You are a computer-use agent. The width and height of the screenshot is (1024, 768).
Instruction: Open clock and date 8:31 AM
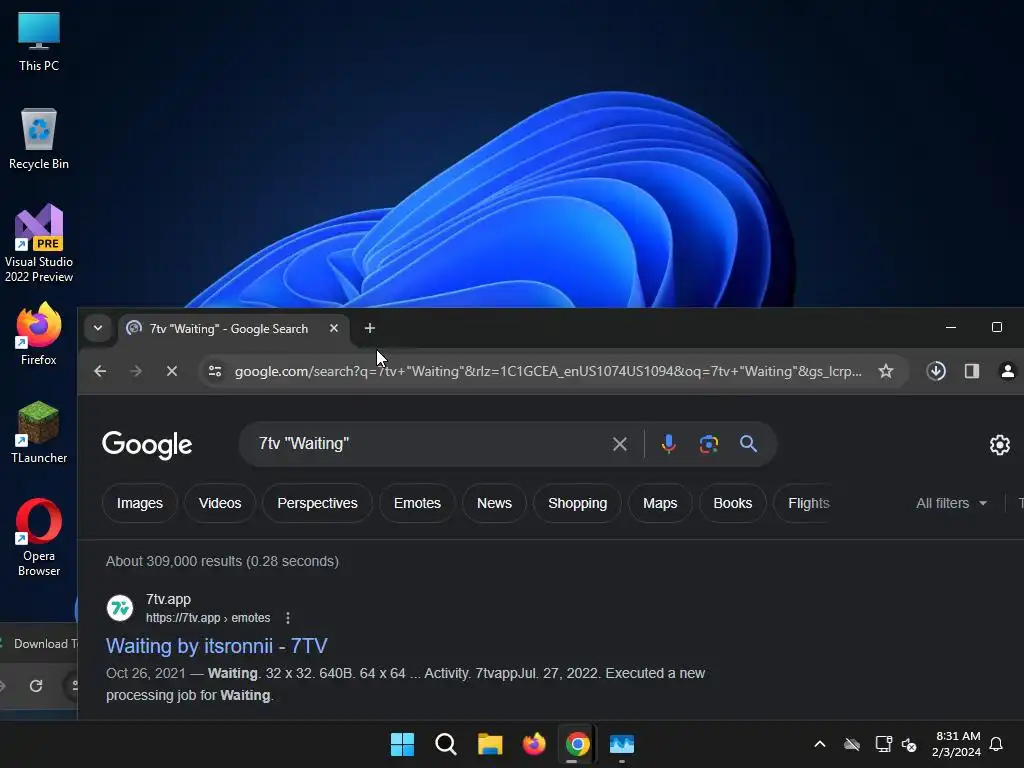pos(957,744)
